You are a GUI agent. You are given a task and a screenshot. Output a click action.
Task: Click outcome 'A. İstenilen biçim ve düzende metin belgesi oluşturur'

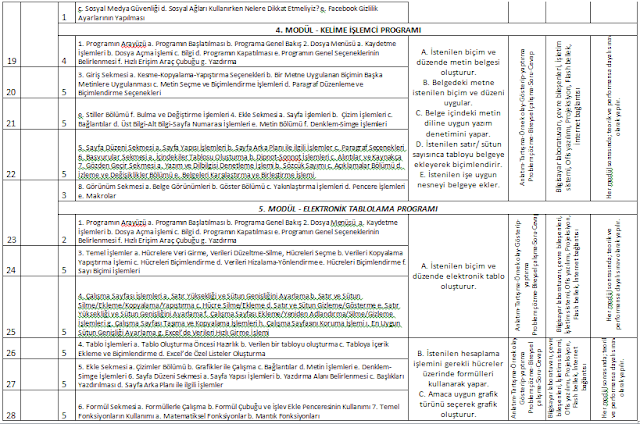coord(458,62)
